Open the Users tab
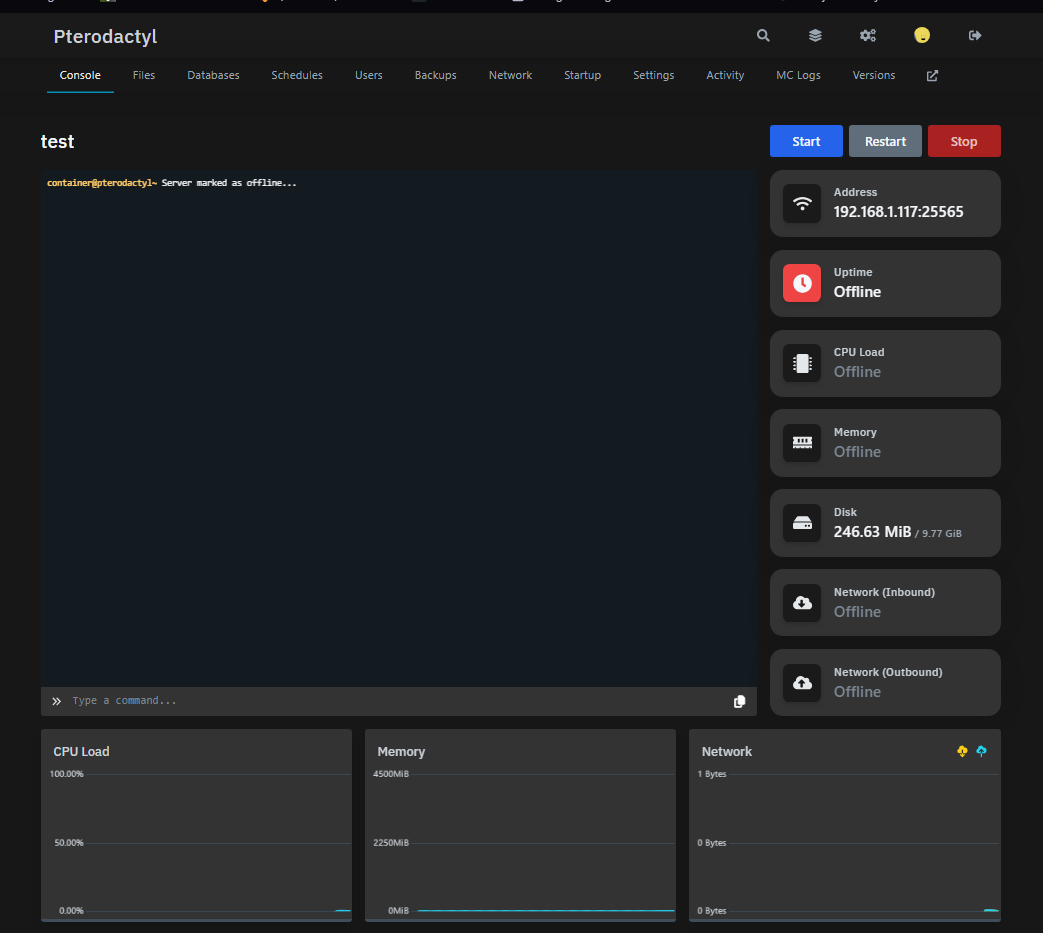 (369, 75)
